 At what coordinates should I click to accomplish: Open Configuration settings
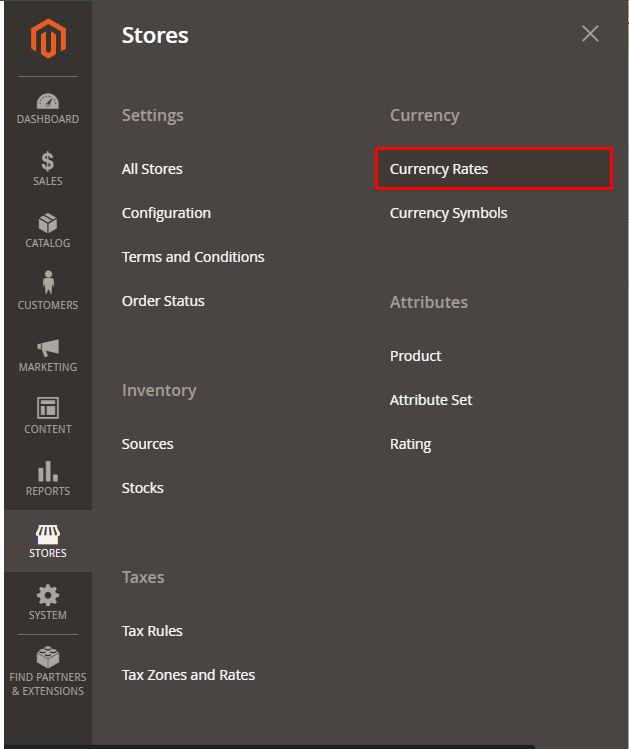(x=166, y=213)
